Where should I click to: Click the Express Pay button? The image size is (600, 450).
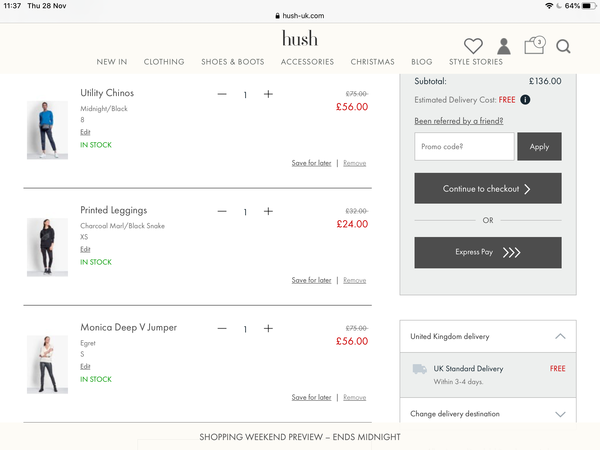pyautogui.click(x=488, y=252)
